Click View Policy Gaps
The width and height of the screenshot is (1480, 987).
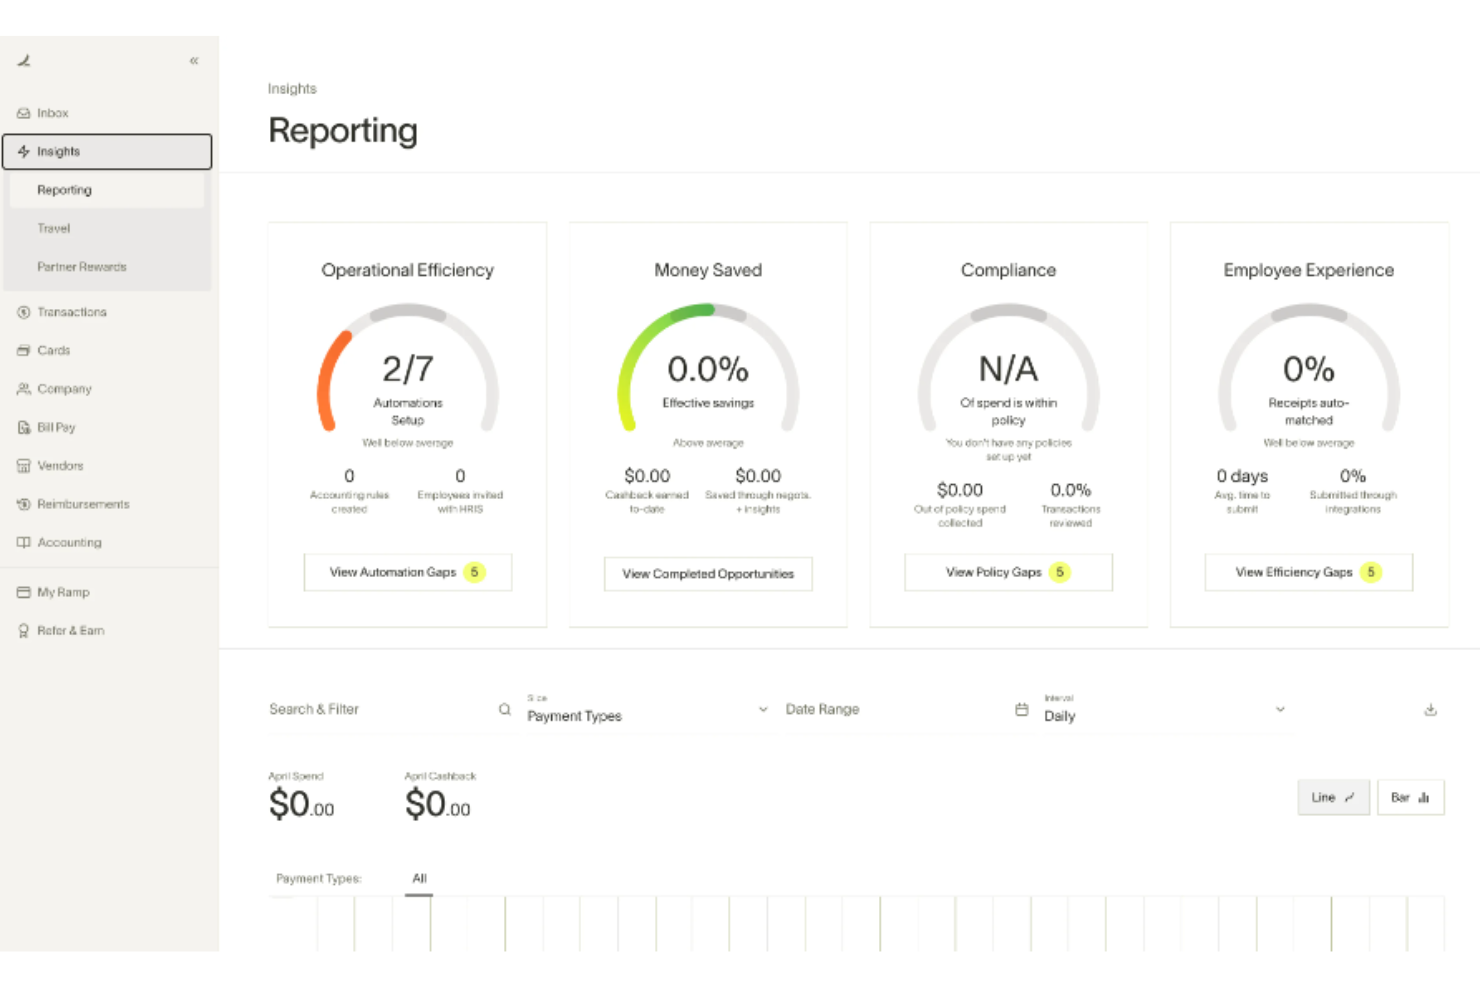point(1007,572)
